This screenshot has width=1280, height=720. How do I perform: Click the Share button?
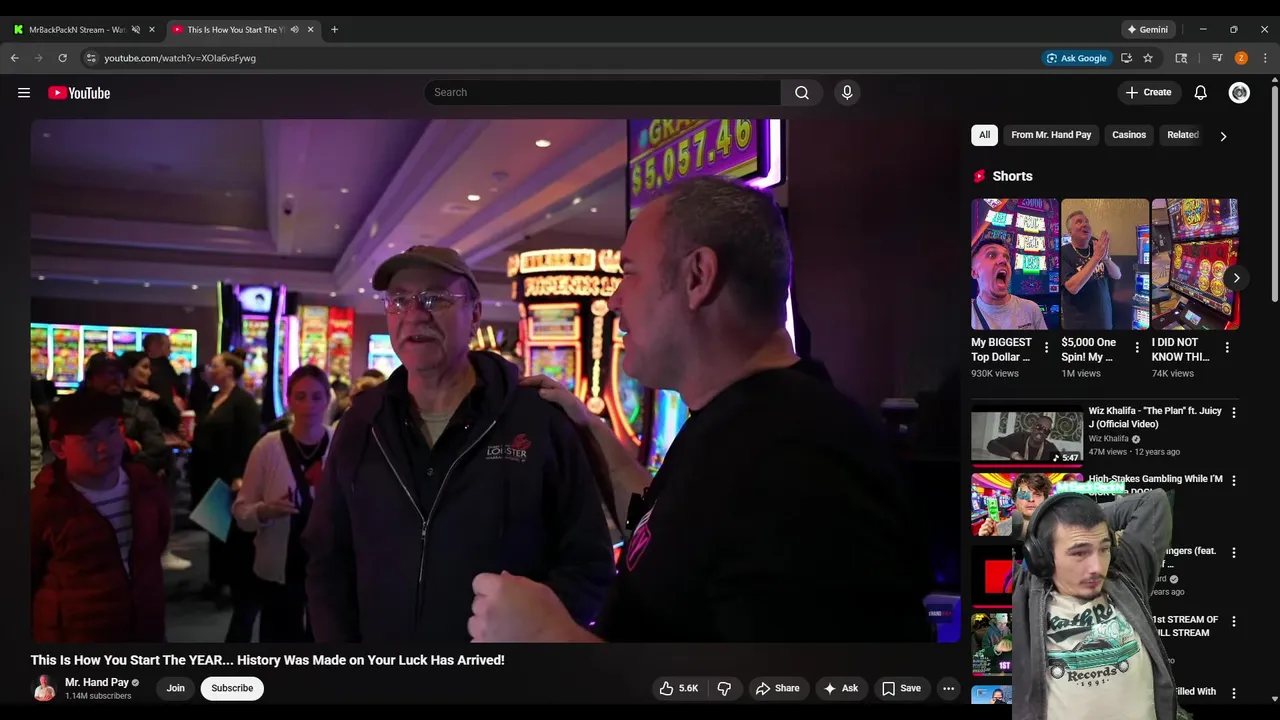(x=777, y=688)
